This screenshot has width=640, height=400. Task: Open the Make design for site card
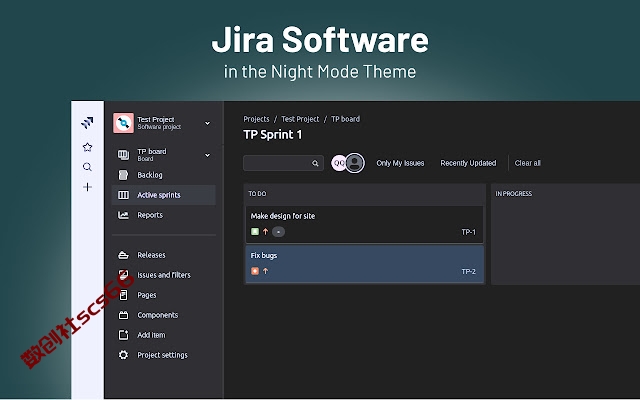(364, 224)
